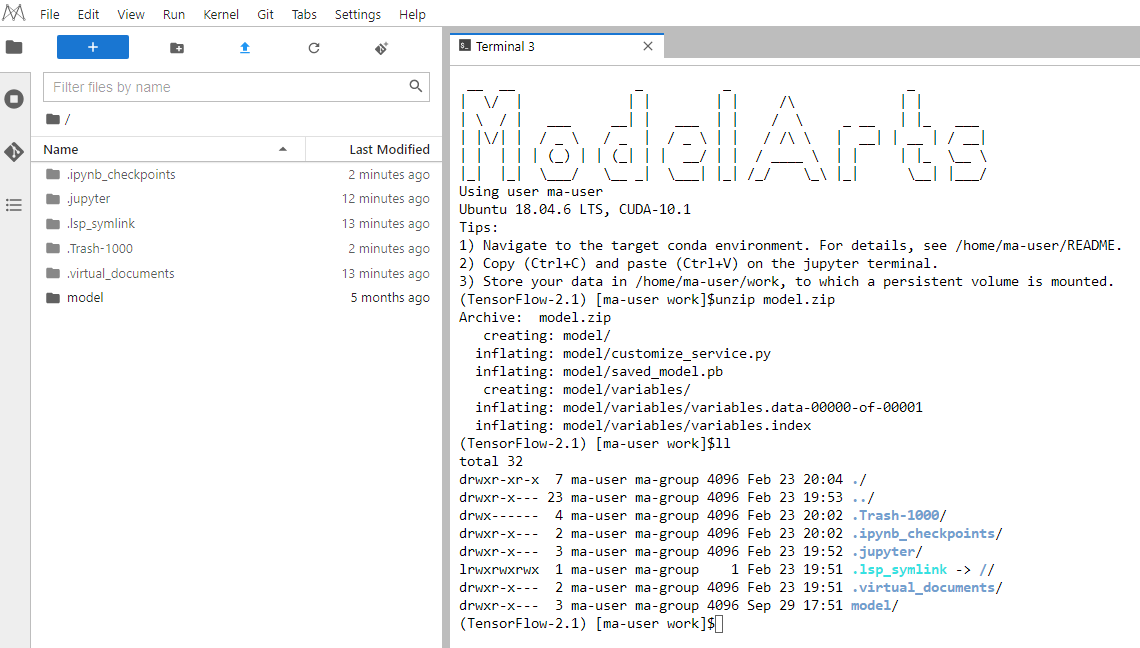Show running terminals and kernels panel
Viewport: 1140px width, 648px height.
(14, 99)
